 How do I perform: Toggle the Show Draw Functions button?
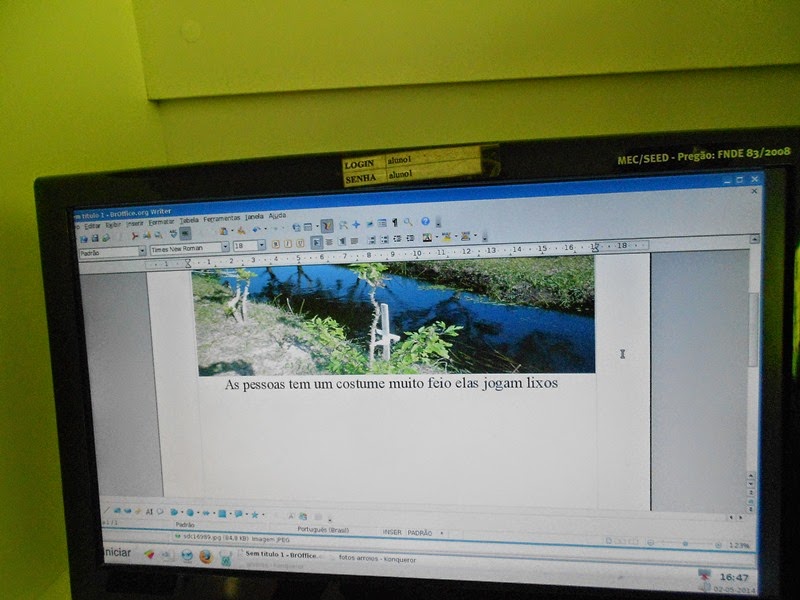coord(327,226)
